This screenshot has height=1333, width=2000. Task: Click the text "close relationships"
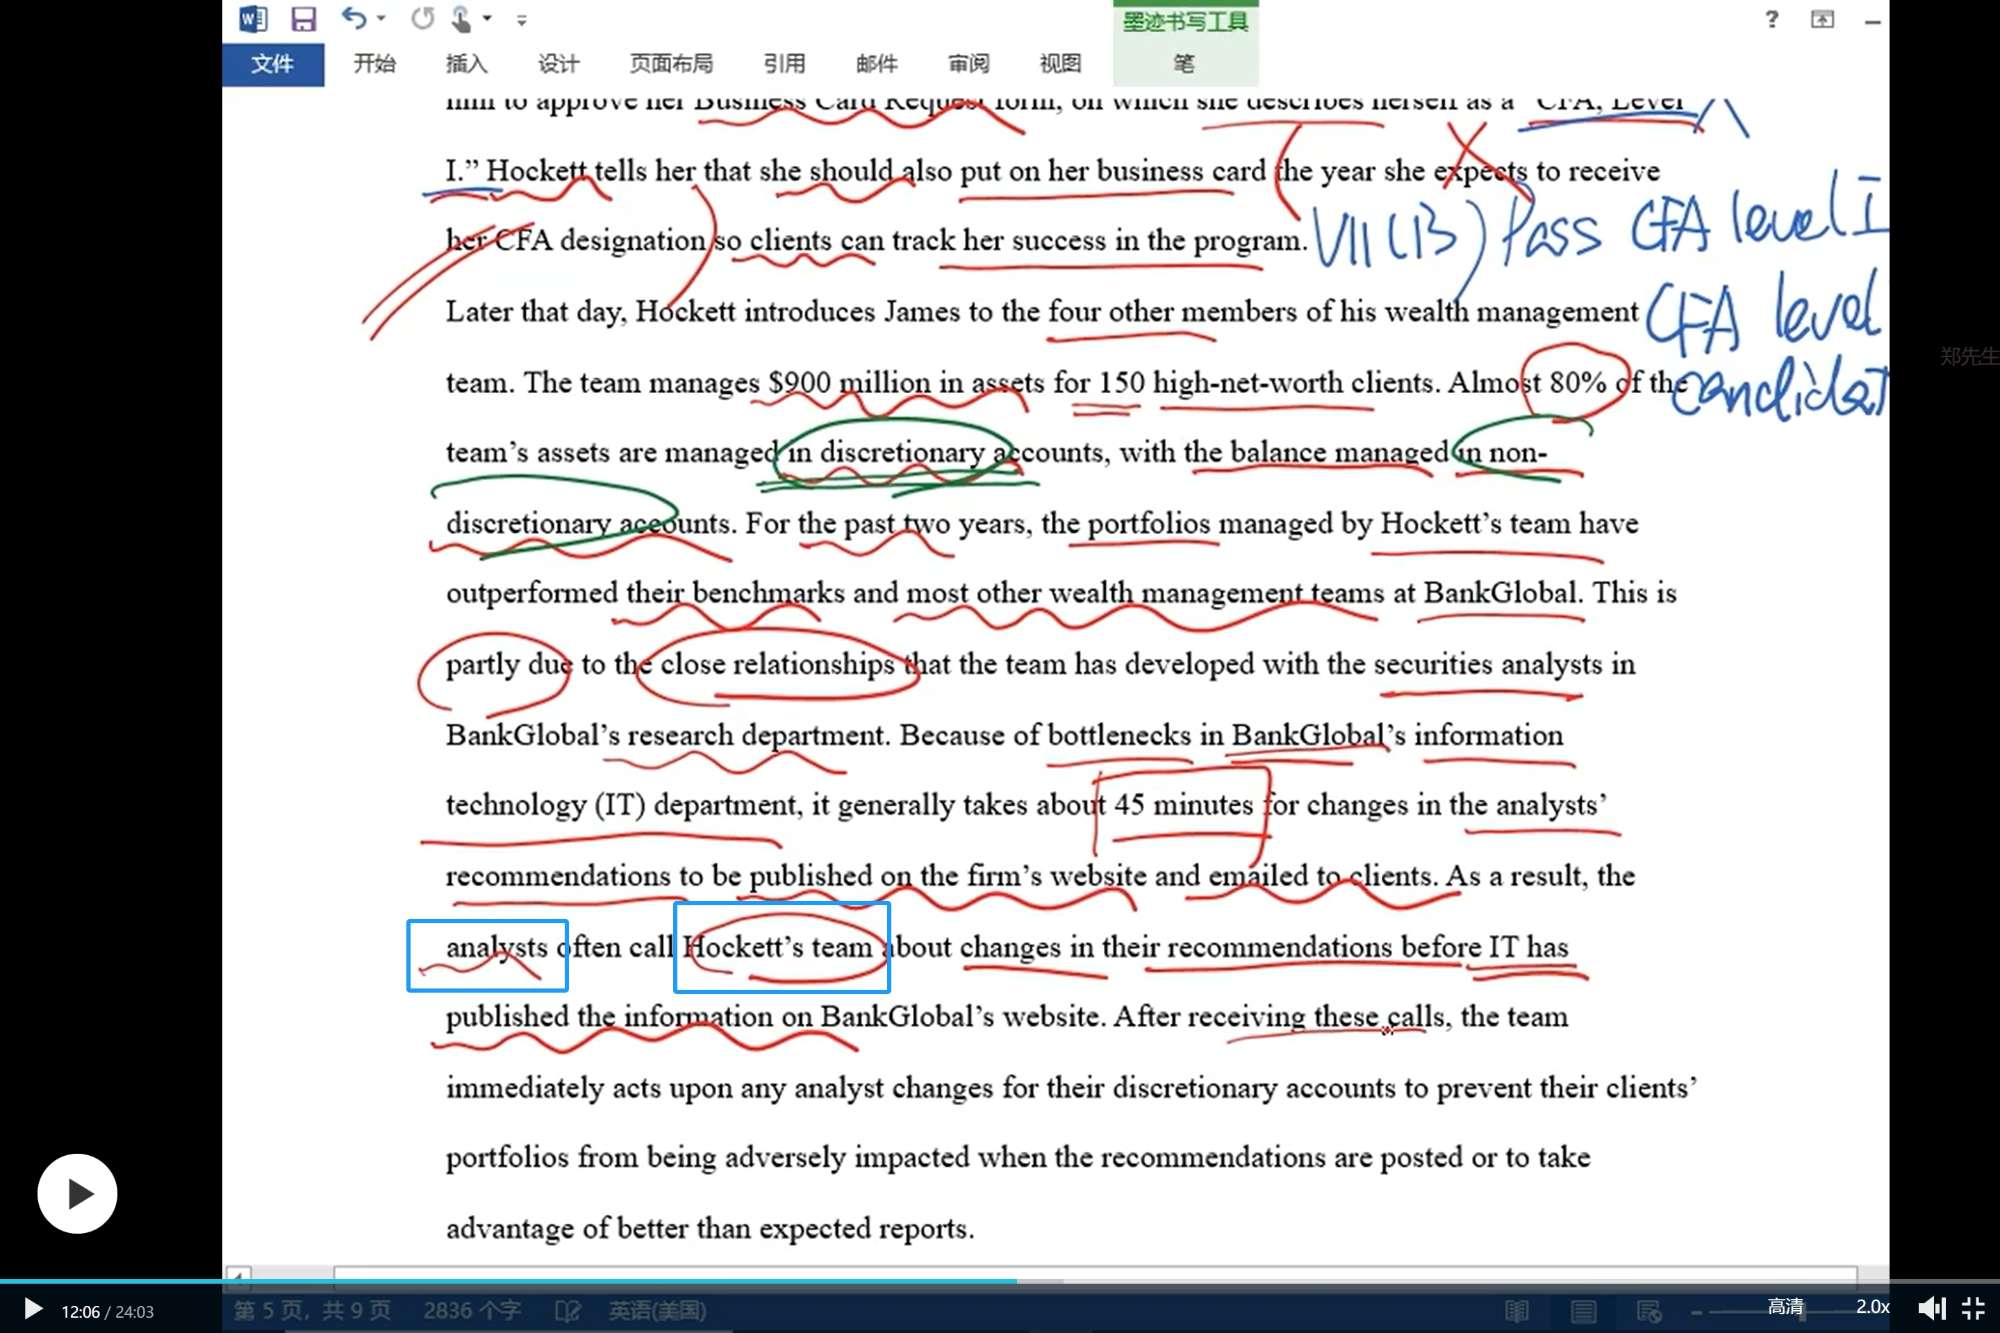click(x=777, y=663)
